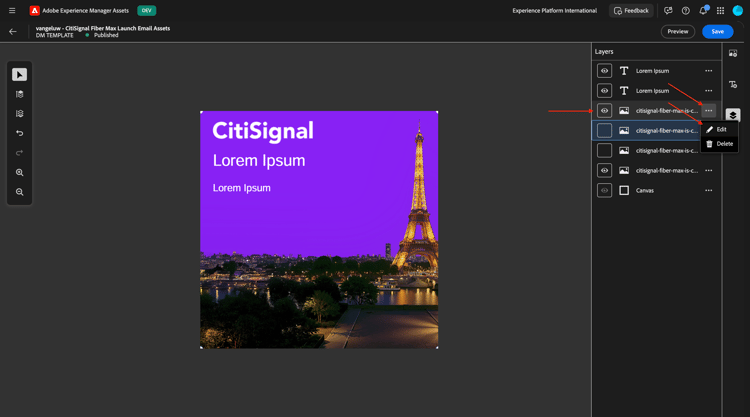Zoom in on the canvas
Screen dimensions: 750x417
click(20, 173)
